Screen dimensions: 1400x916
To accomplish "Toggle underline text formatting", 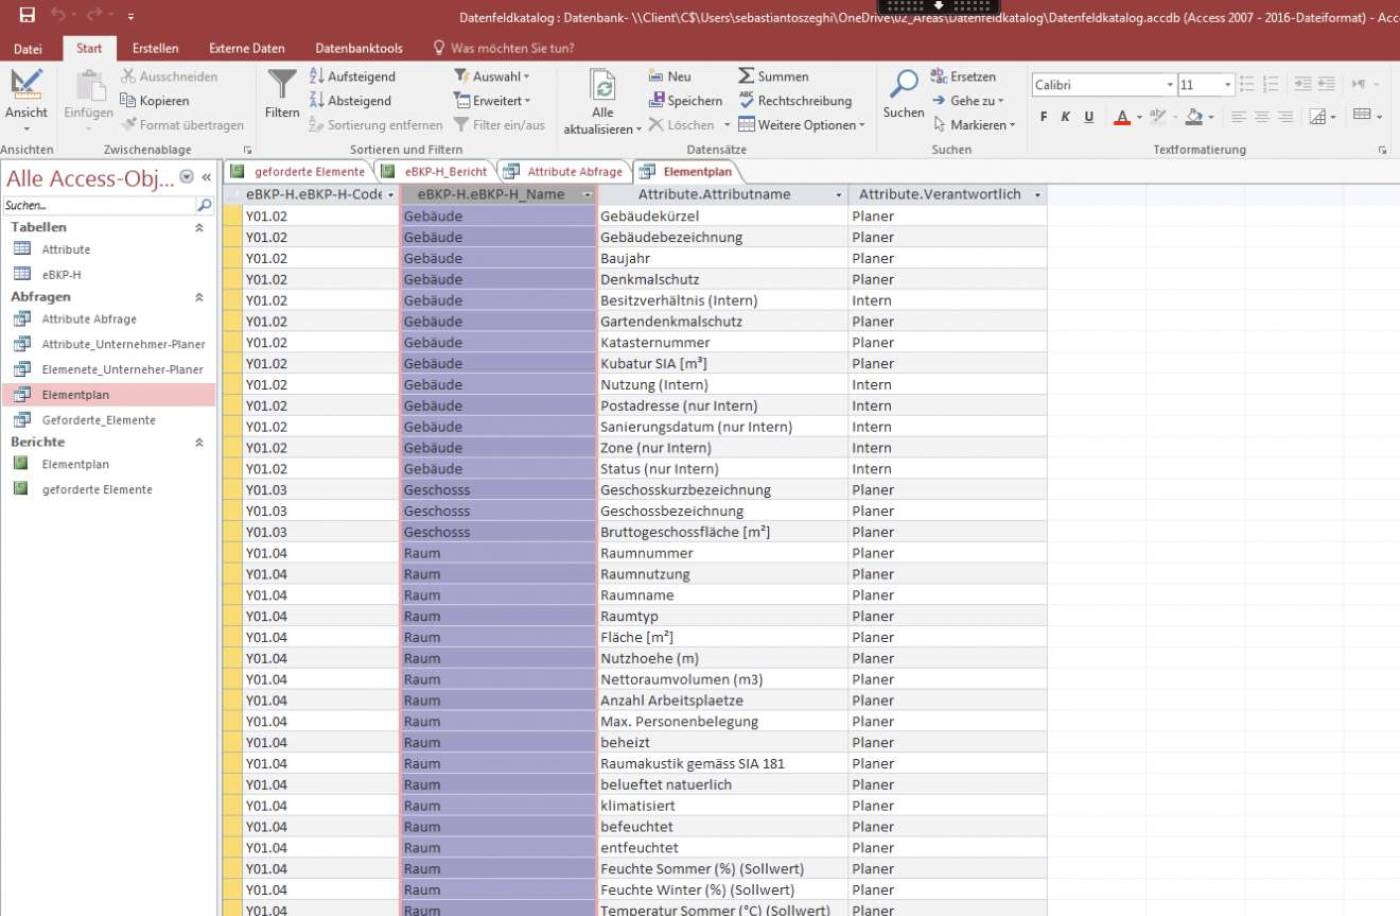I will point(1089,117).
